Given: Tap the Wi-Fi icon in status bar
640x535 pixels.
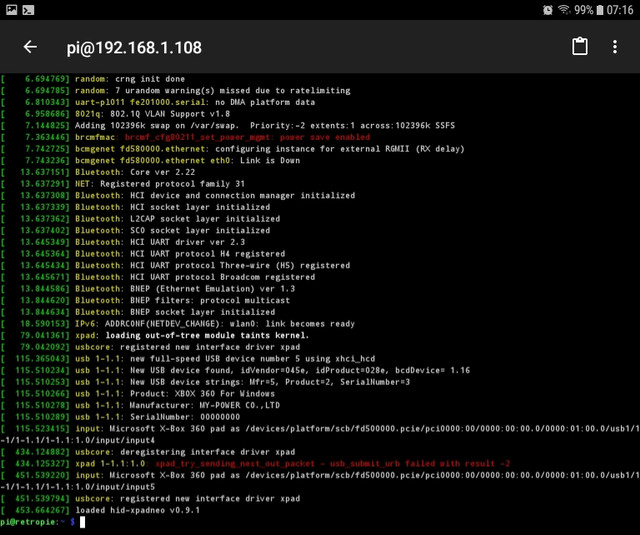Looking at the screenshot, I should (564, 9).
